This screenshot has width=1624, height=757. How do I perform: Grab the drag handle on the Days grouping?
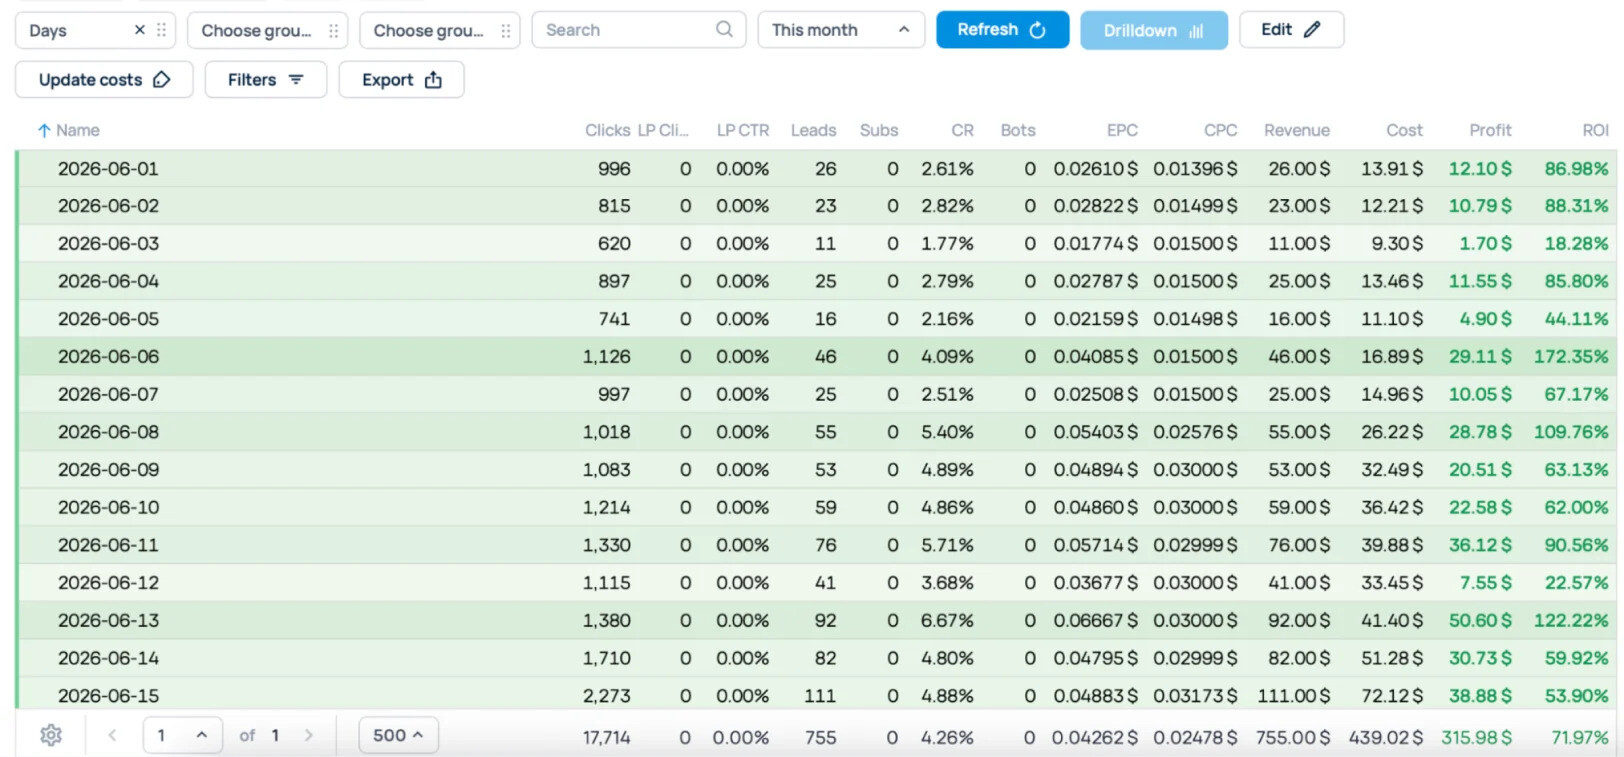[162, 30]
